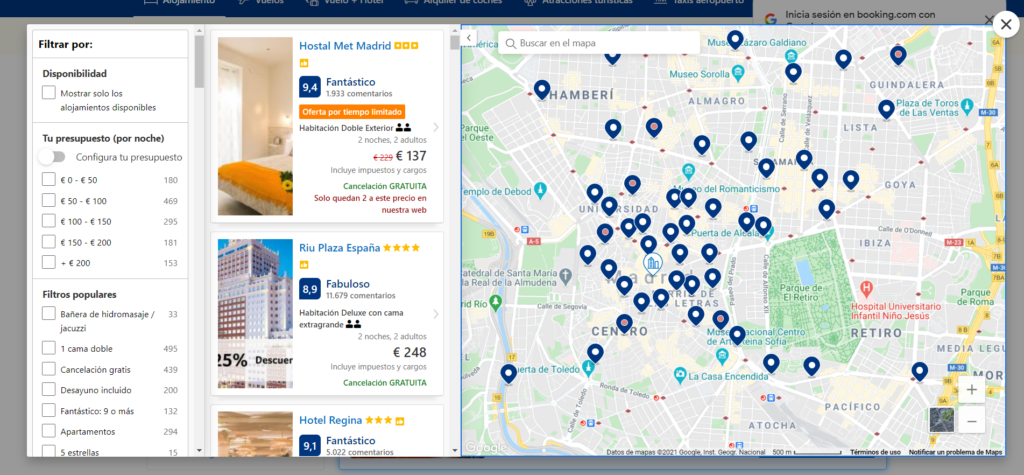Enable Mostrar solo los alojamientos disponibles
The height and width of the screenshot is (475, 1024).
pyautogui.click(x=48, y=93)
